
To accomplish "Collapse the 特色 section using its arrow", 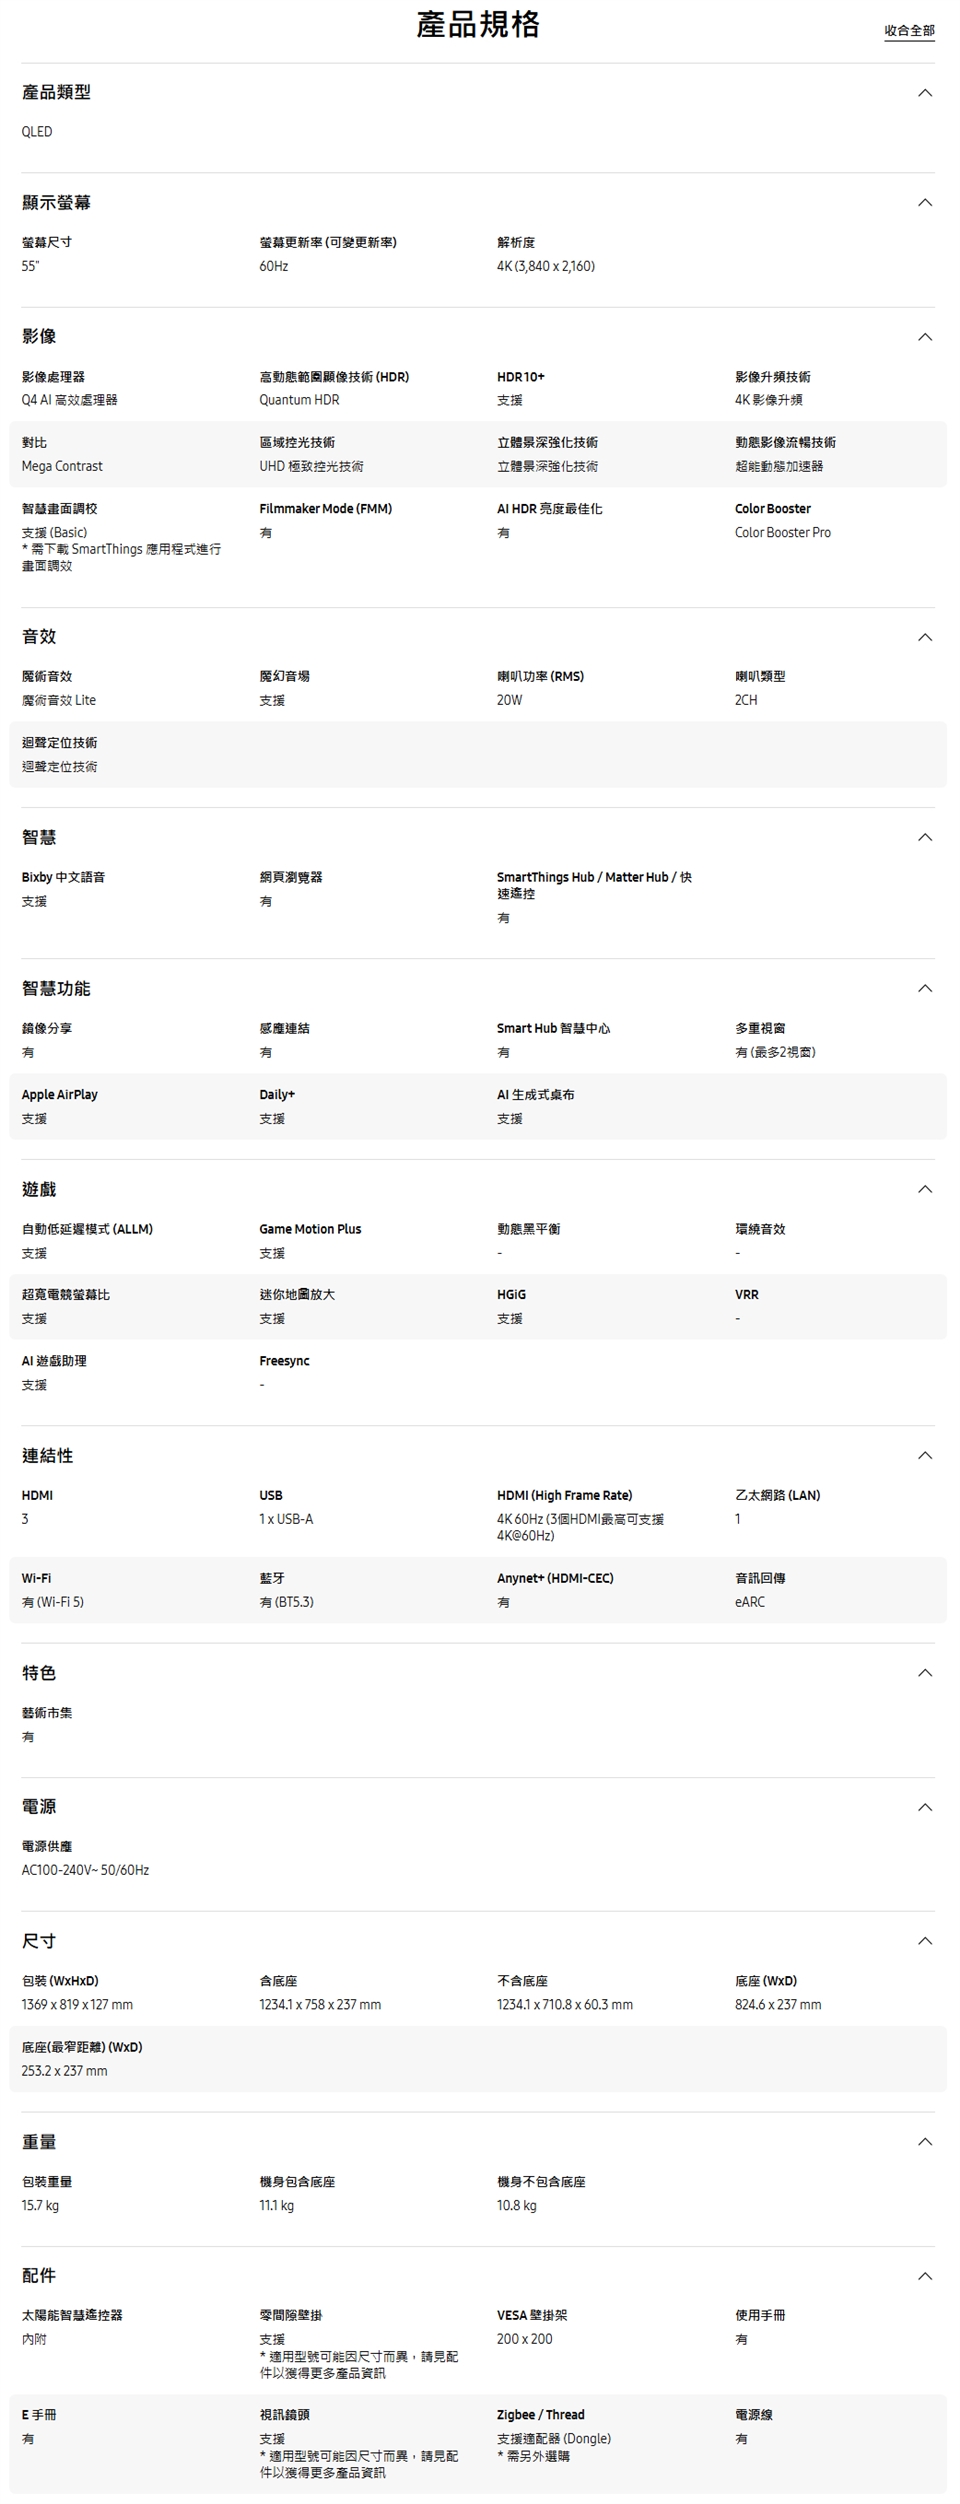I will pos(924,1673).
